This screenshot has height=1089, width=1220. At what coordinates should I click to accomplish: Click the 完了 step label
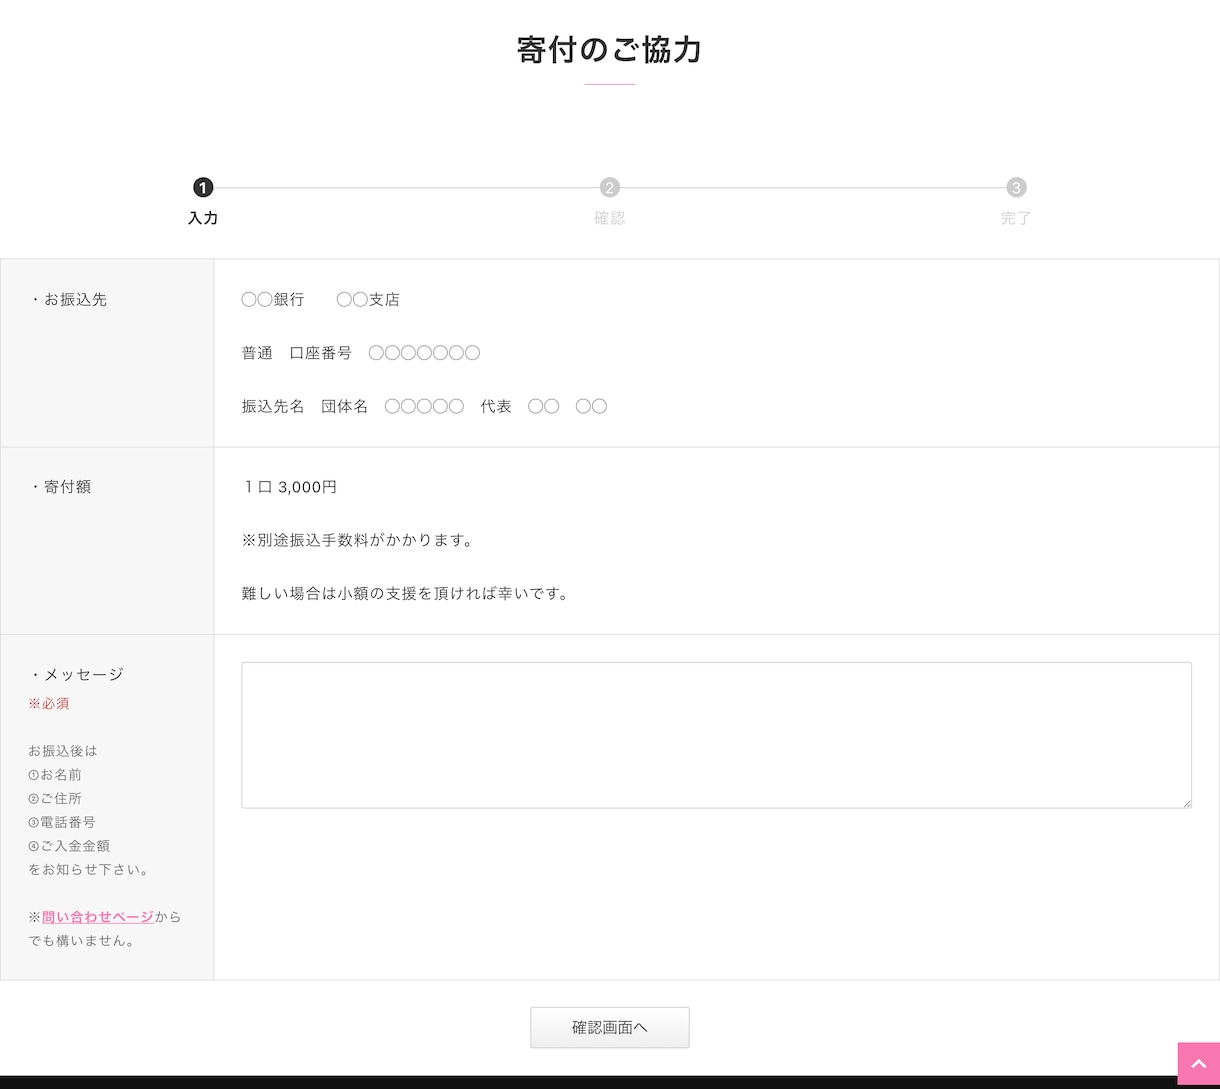point(1016,218)
